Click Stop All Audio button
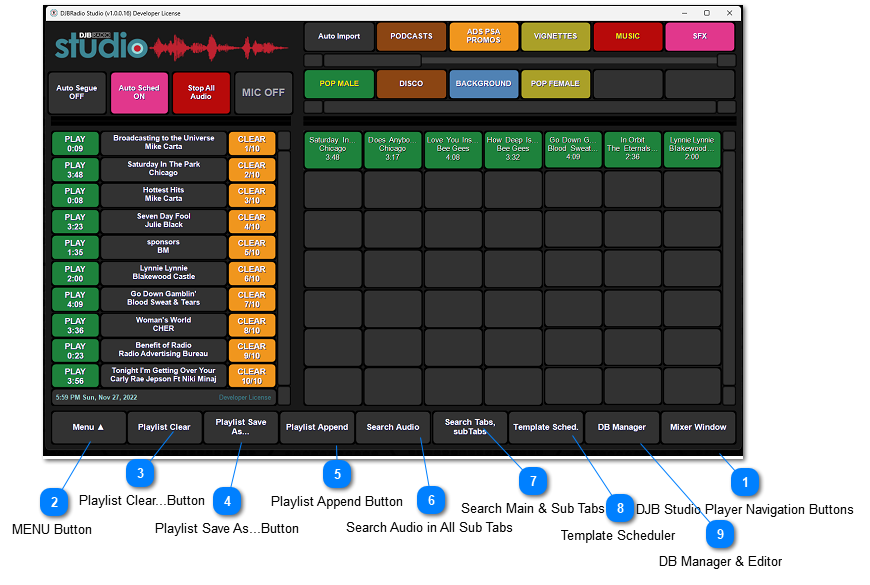870x585 pixels. (x=201, y=93)
